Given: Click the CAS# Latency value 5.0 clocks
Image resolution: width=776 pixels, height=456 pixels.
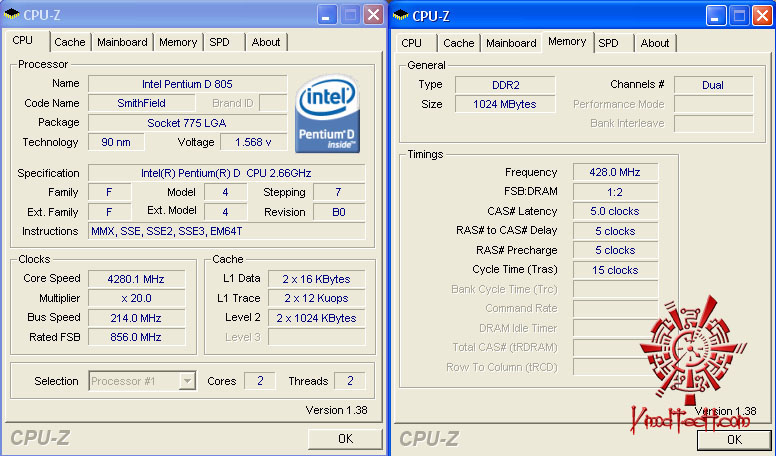Looking at the screenshot, I should point(615,211).
